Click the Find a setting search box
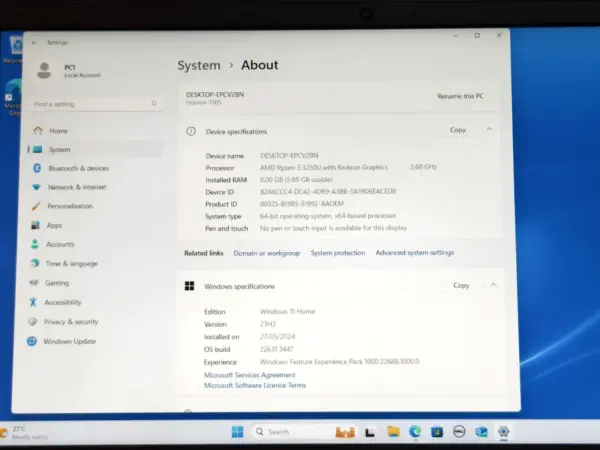Viewport: 600px width, 450px height. (x=96, y=104)
